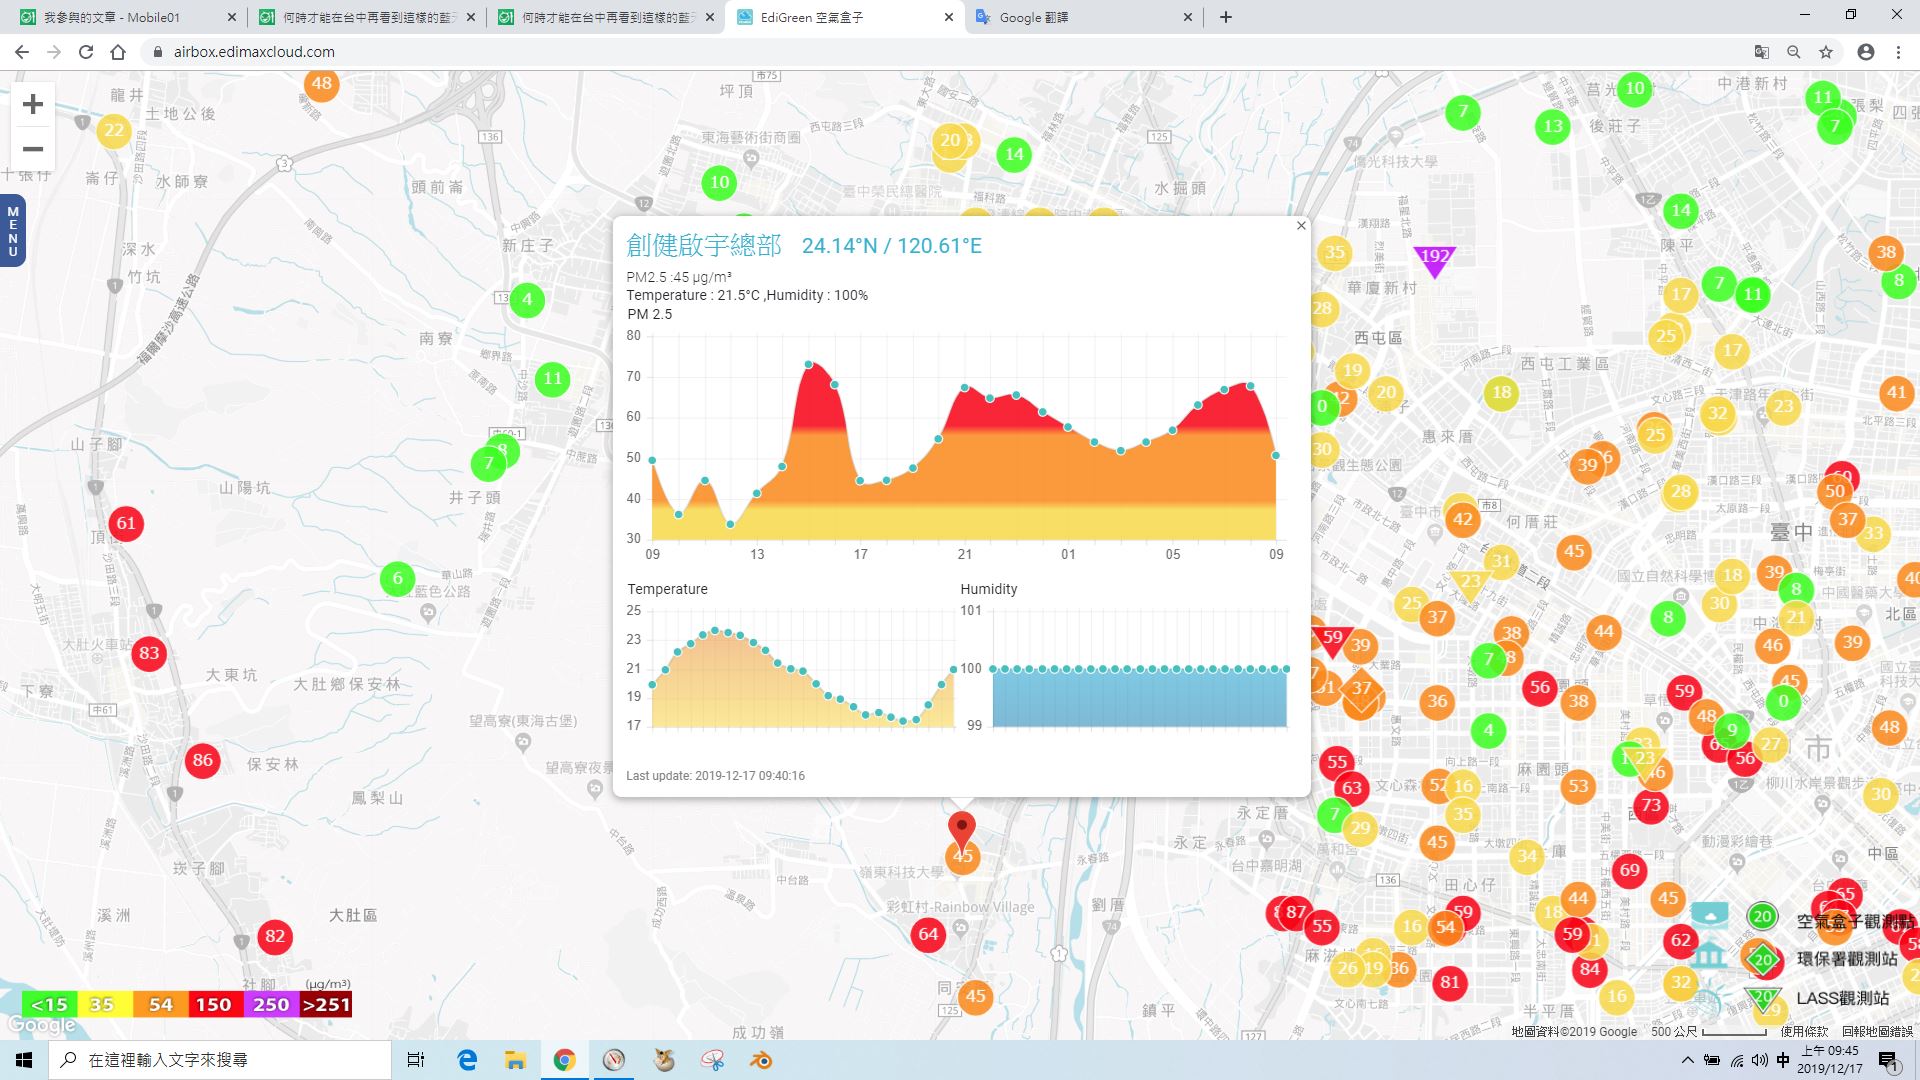1920x1080 pixels.
Task: Close the 創健啟宇總部 info popup
Action: click(x=1301, y=226)
